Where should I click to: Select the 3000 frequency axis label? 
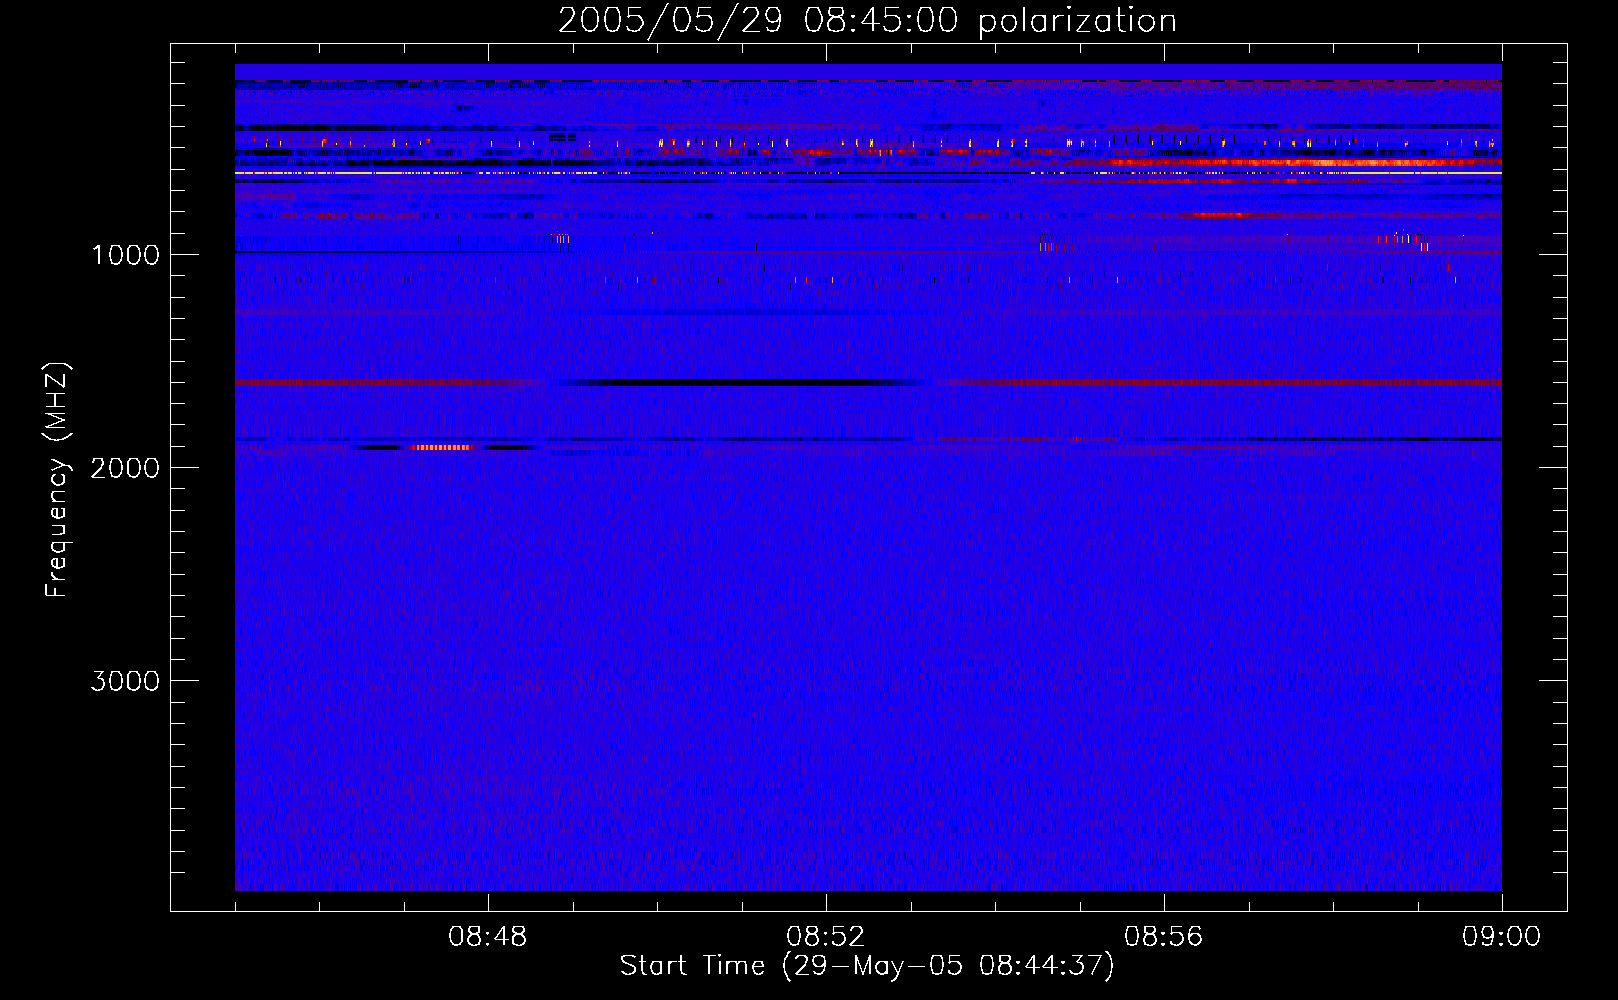pos(125,681)
